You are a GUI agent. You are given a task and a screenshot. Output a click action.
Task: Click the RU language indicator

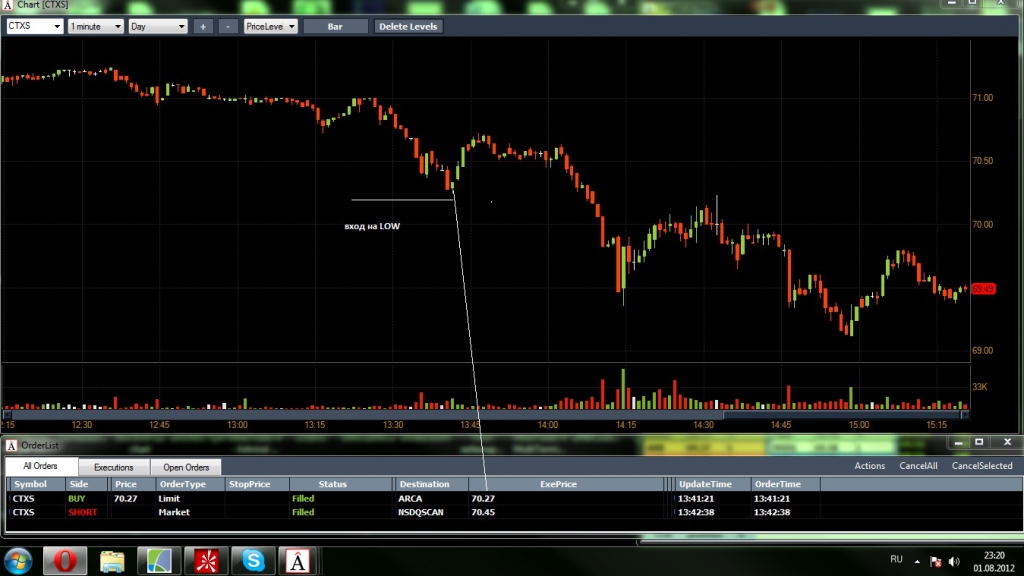(896, 559)
